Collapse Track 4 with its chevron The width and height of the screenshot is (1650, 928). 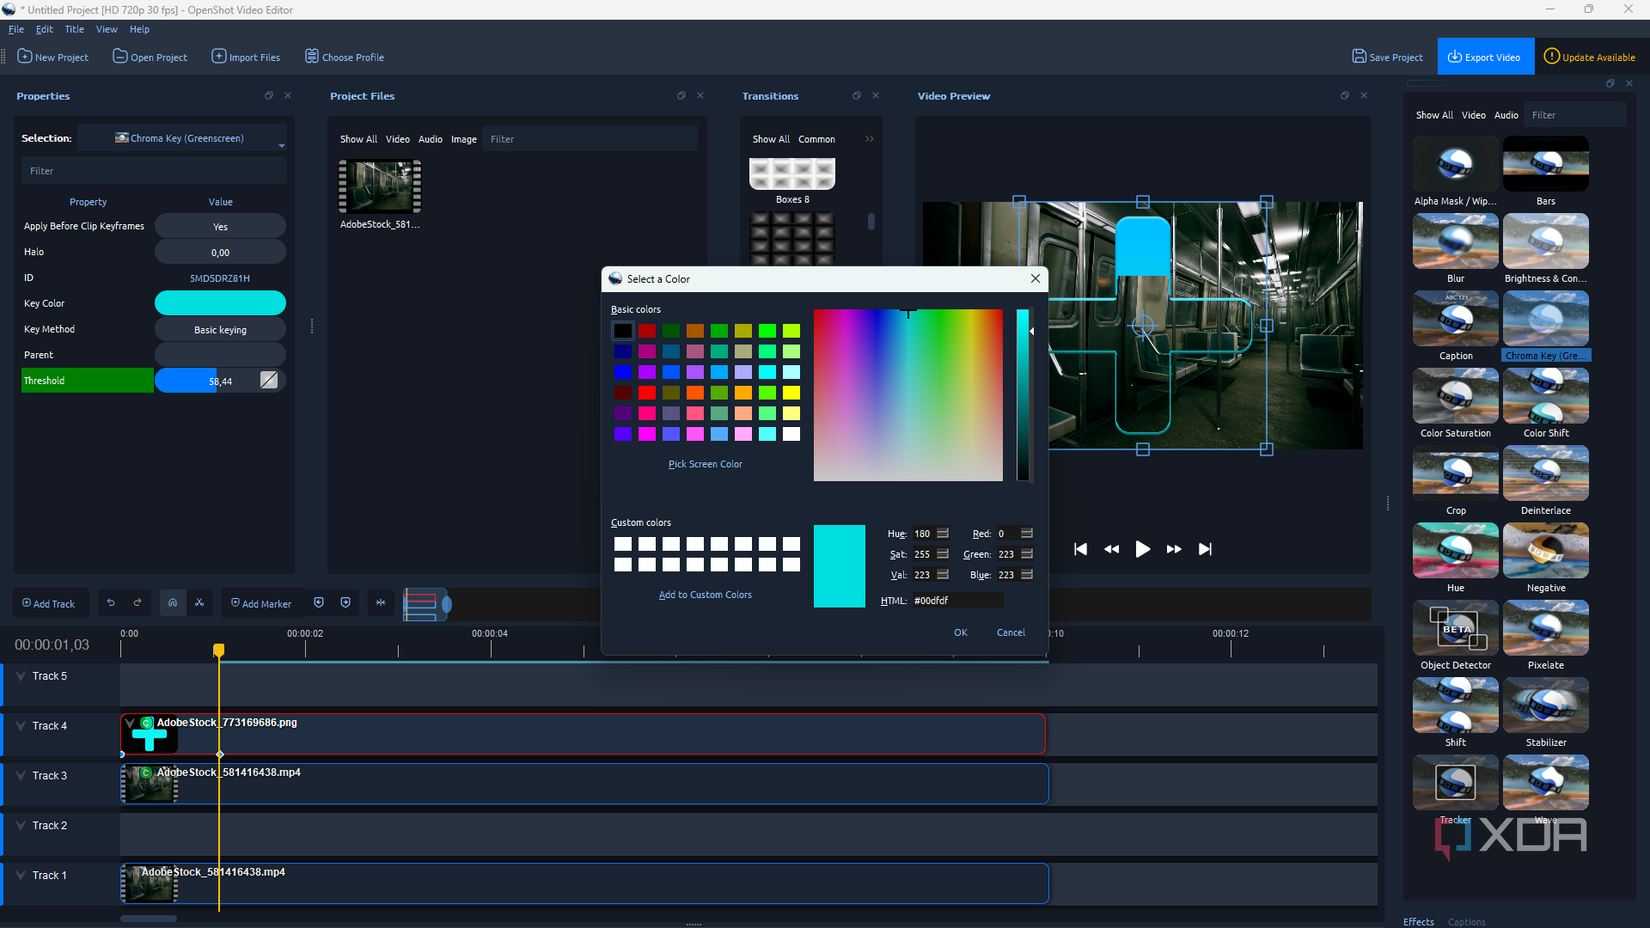20,725
